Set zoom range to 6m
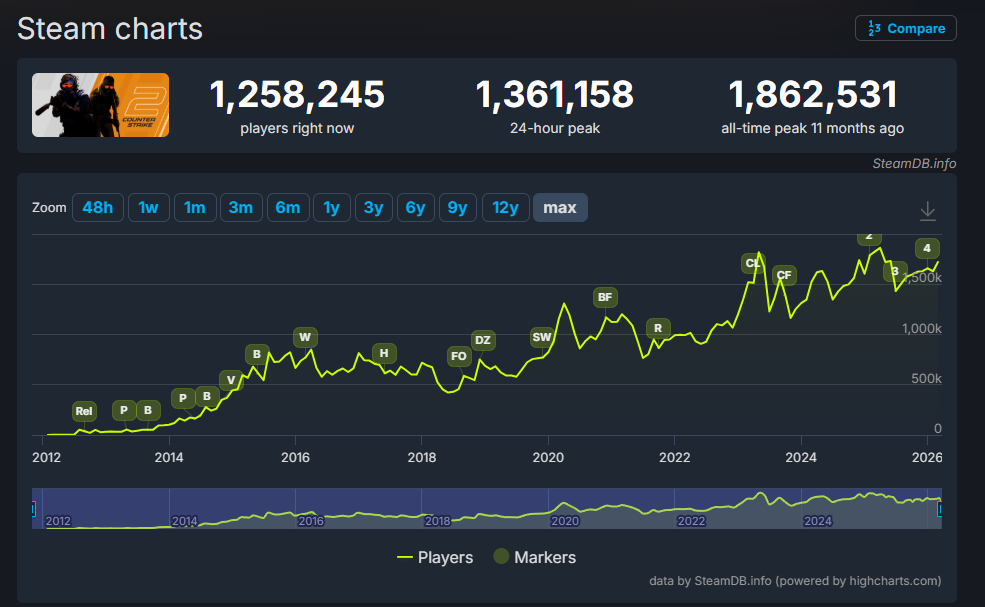The image size is (985, 607). click(288, 207)
